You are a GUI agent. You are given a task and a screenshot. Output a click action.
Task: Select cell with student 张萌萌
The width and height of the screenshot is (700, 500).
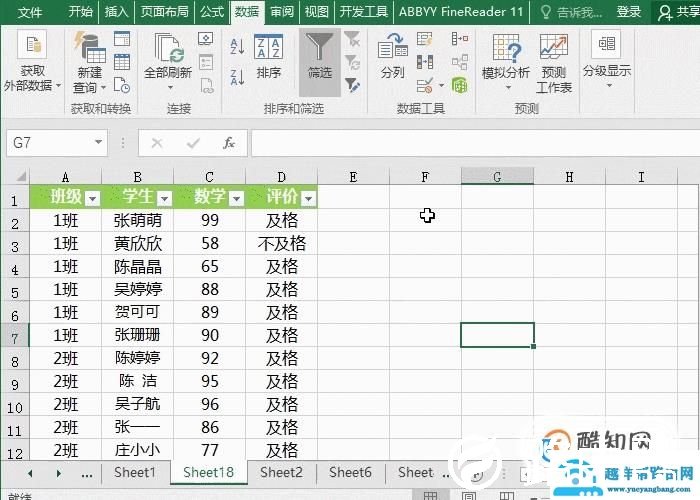point(138,220)
